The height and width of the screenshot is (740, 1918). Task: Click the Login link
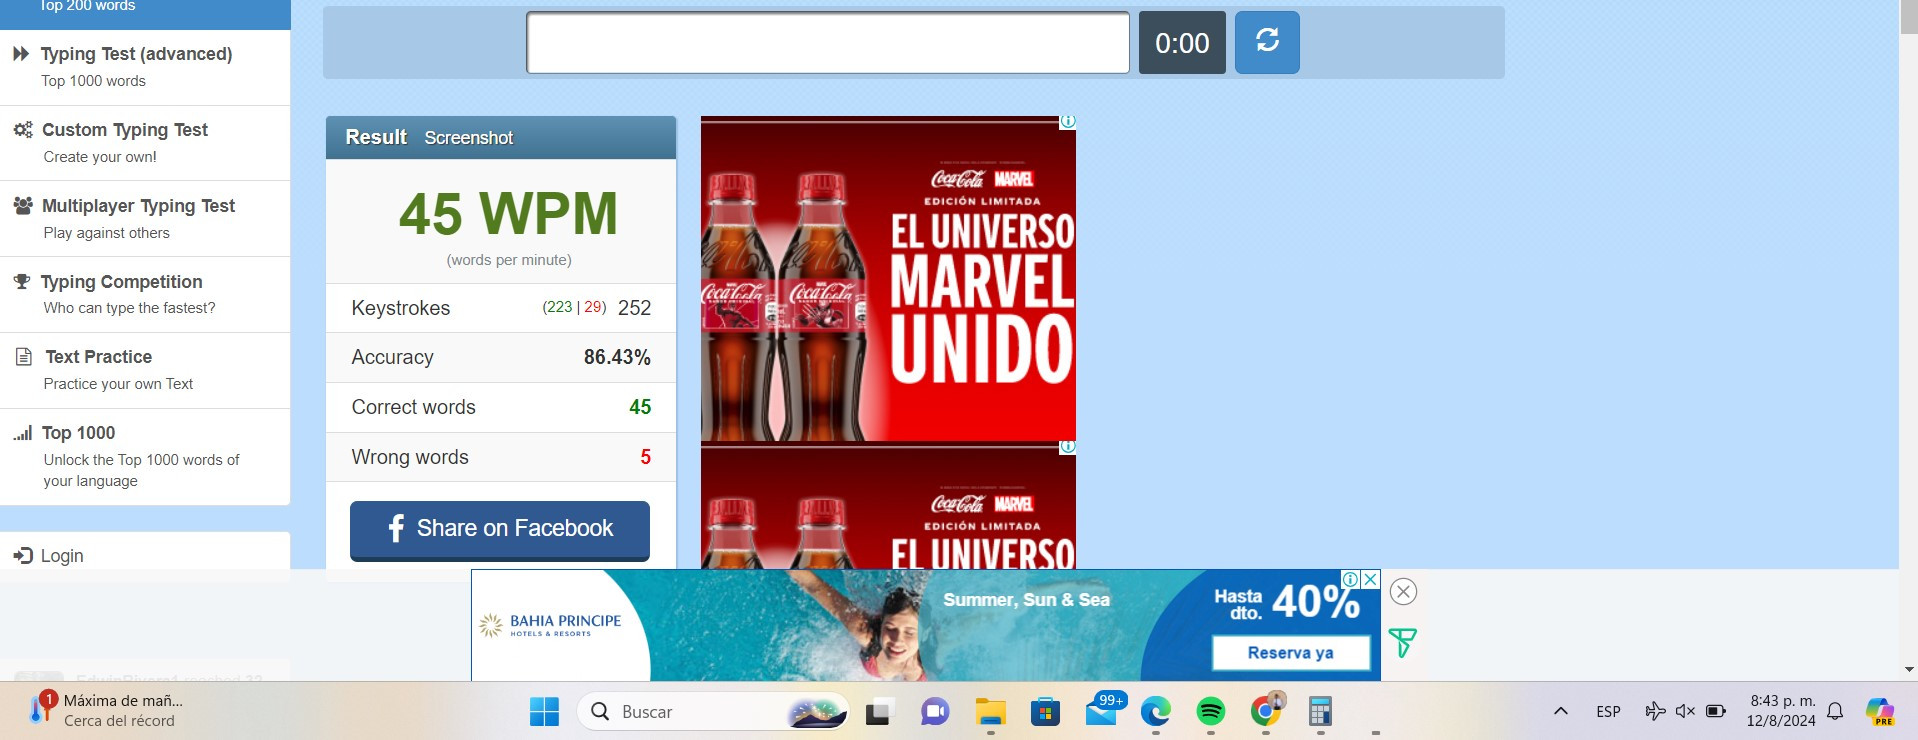click(62, 556)
